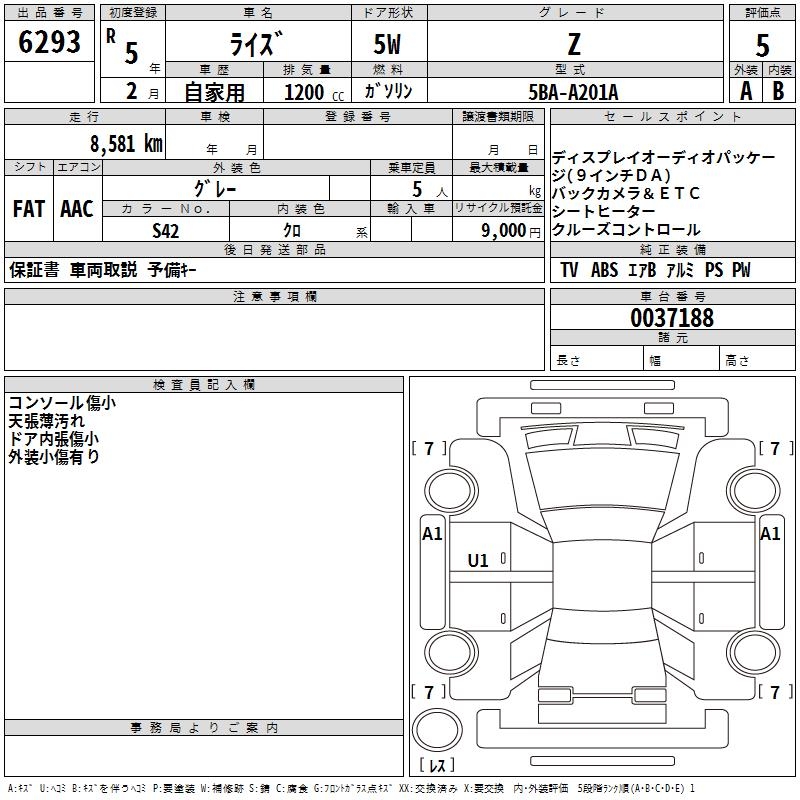
Task: Click front-right tire tread value 7
Action: coord(776,448)
